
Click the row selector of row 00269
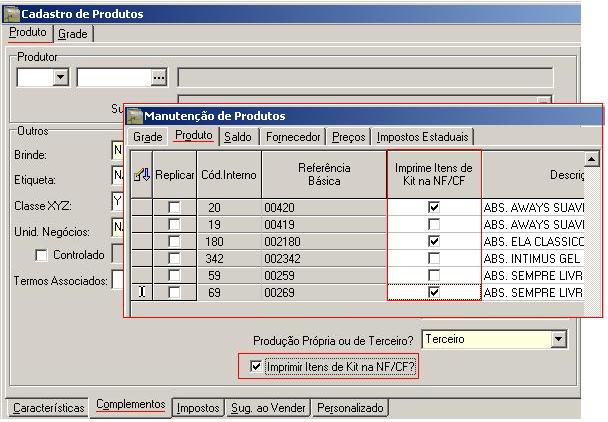(142, 292)
